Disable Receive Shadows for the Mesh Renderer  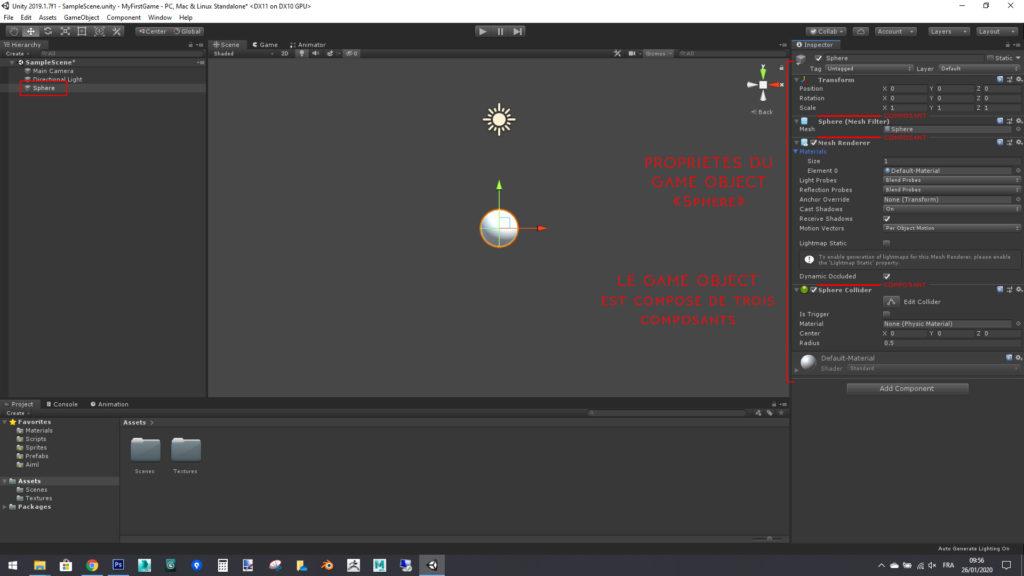[x=886, y=218]
